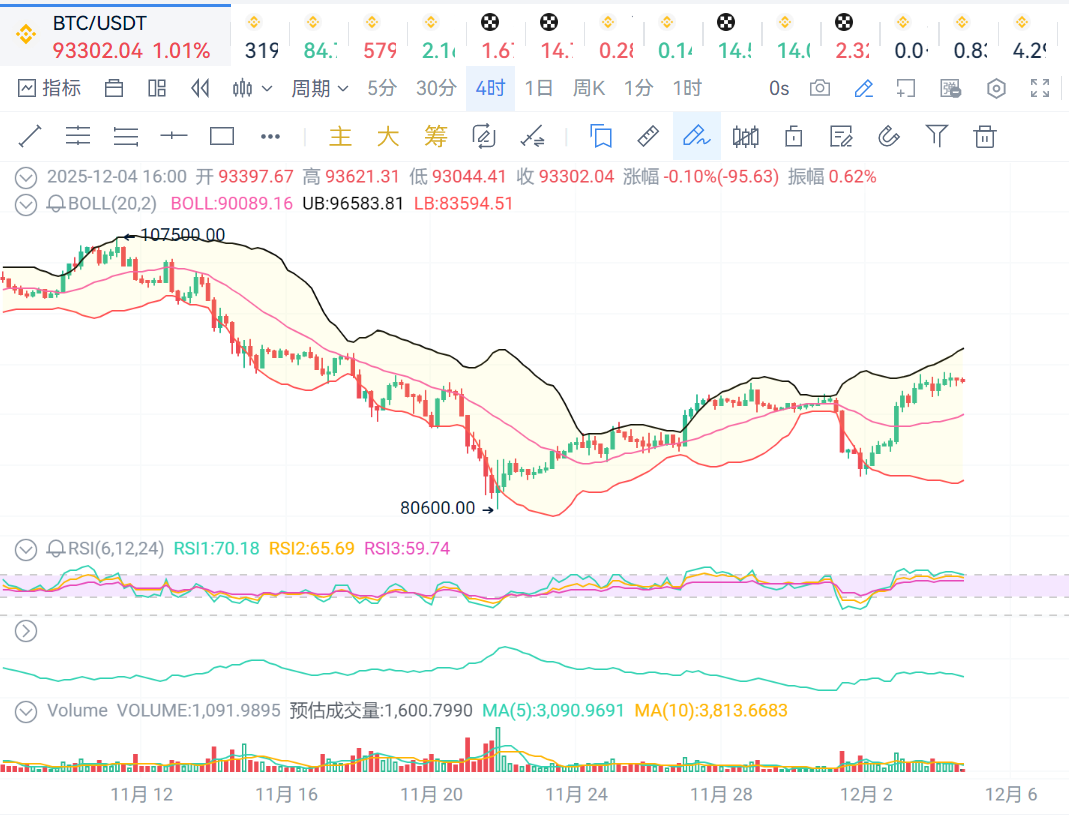Select the trend line drawing tool
The height and width of the screenshot is (819, 1069).
[x=30, y=136]
